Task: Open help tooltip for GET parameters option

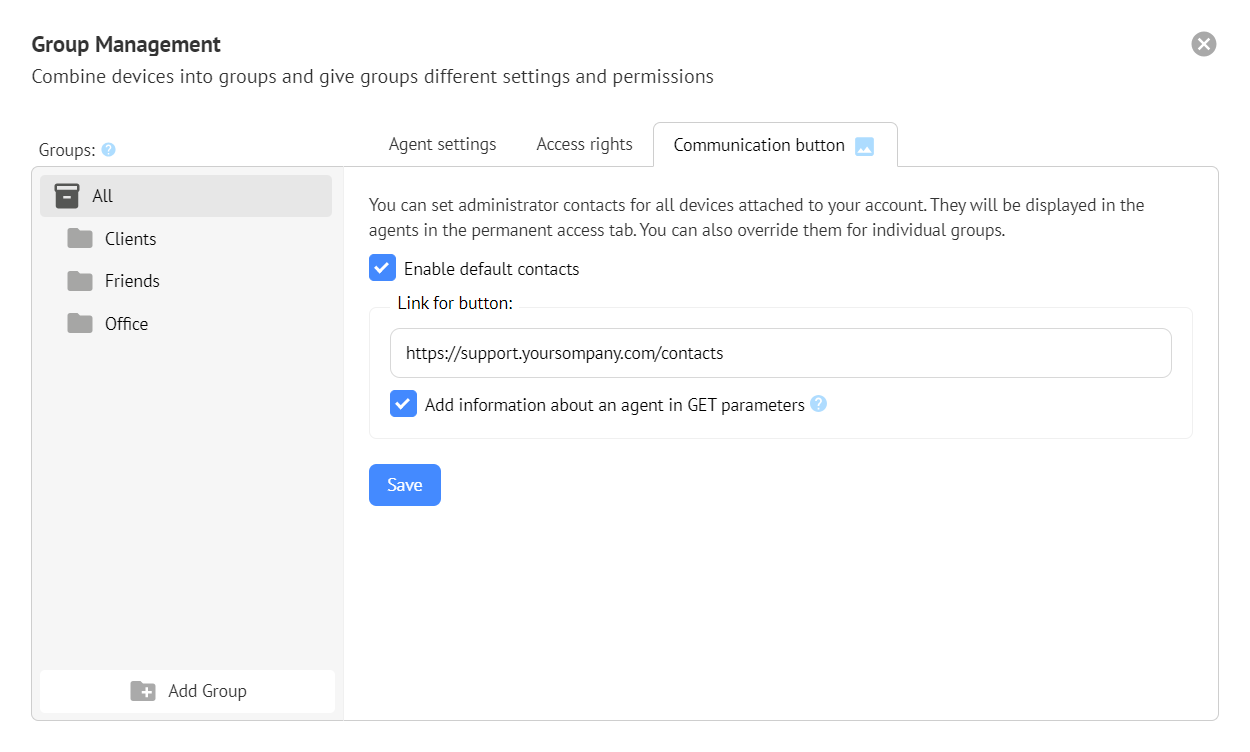Action: coord(819,404)
